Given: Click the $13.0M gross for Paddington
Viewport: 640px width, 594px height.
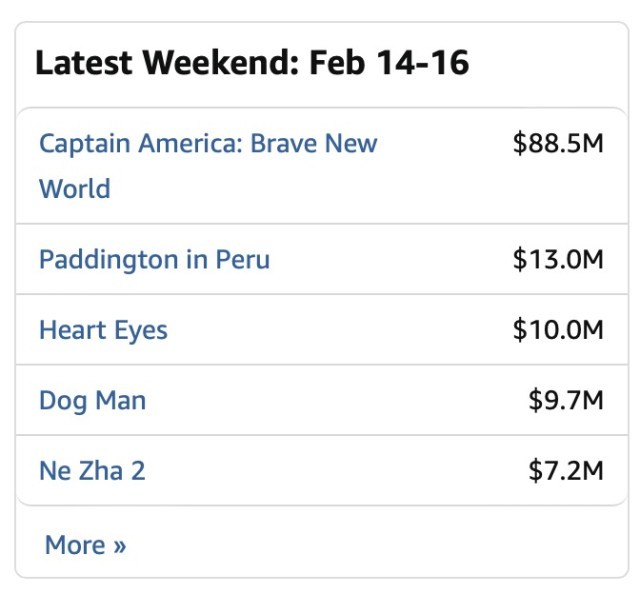Looking at the screenshot, I should click(x=558, y=260).
